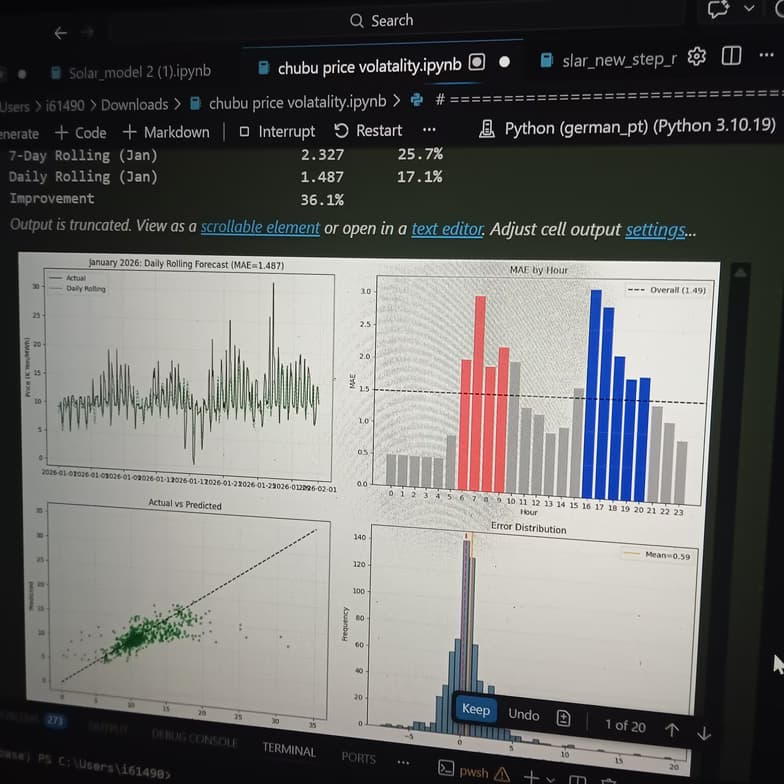Open the dropdown arrow next to the Copilot icon
Image resolution: width=784 pixels, height=784 pixels.
(750, 9)
